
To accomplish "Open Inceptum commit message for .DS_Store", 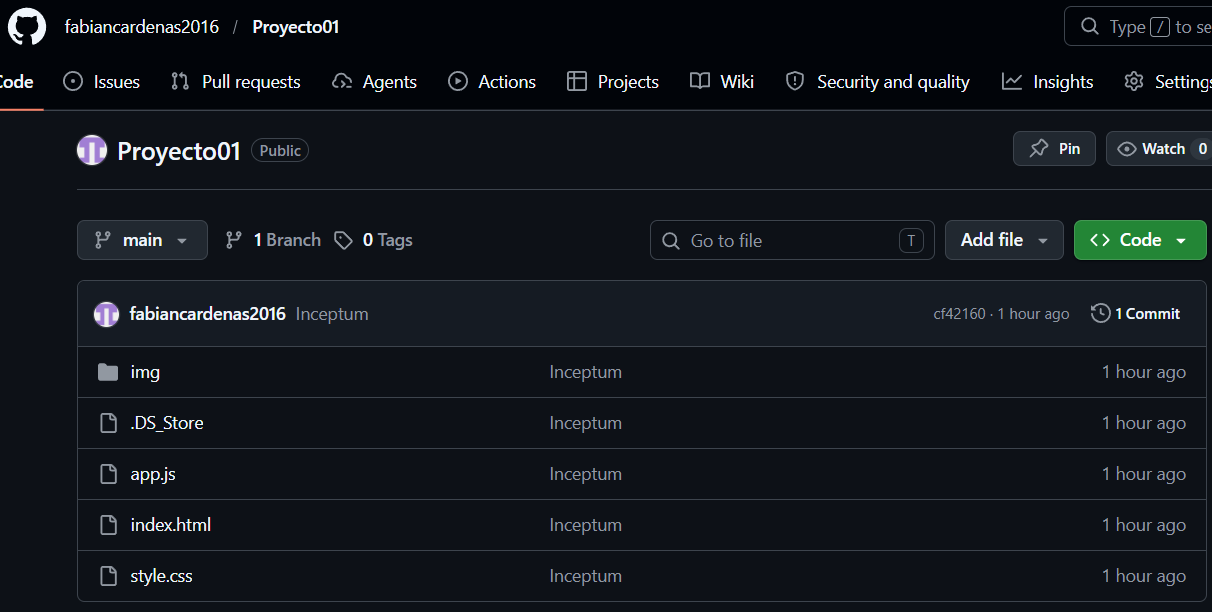I will 586,423.
